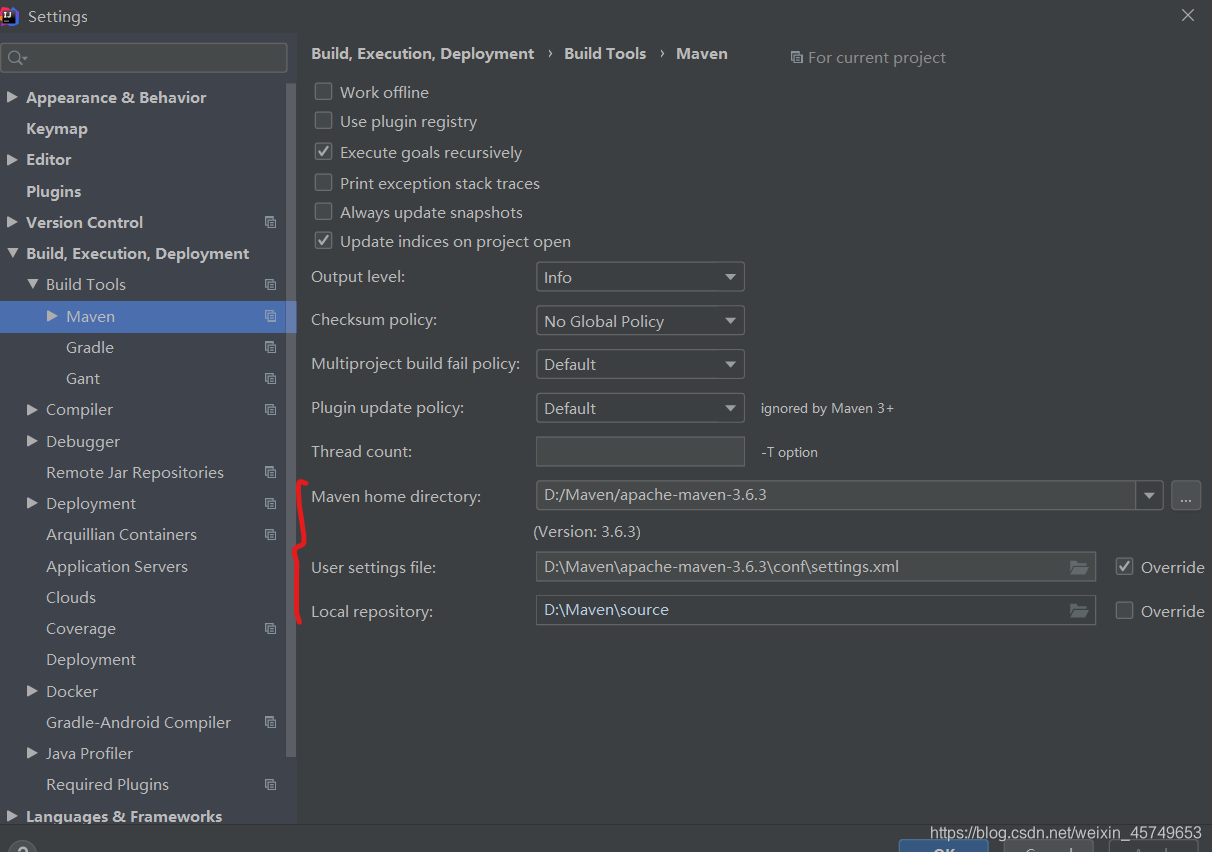Viewport: 1212px width, 852px height.
Task: Expand the Debugger node
Action: coord(32,441)
